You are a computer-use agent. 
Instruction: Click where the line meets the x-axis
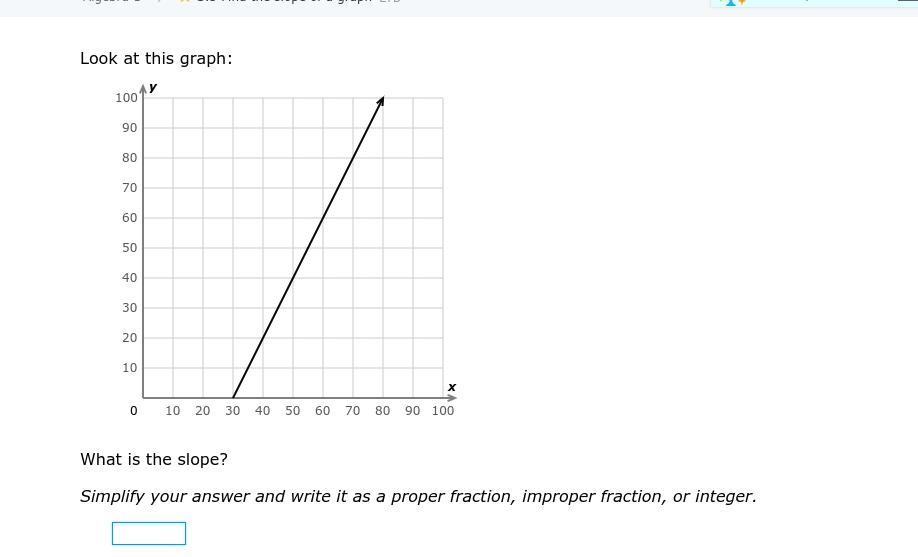pos(233,397)
